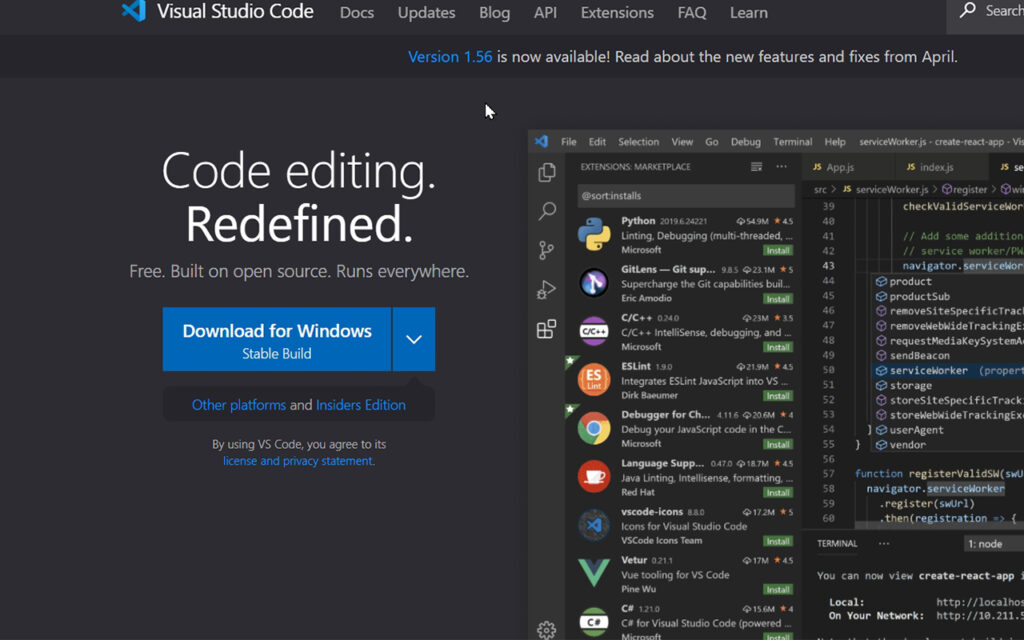Follow the Insiders Edition link
The width and height of the screenshot is (1024, 640).
pos(361,405)
